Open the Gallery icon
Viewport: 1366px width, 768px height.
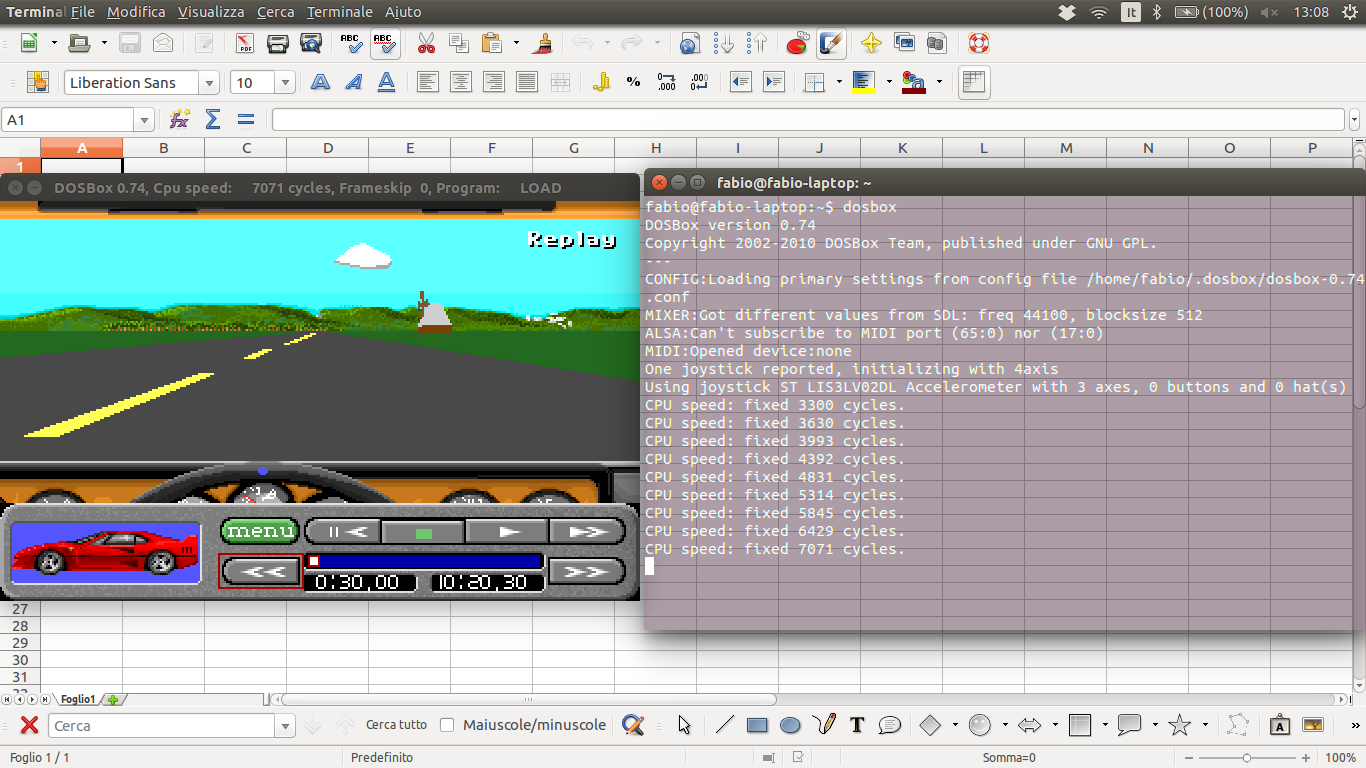click(904, 43)
